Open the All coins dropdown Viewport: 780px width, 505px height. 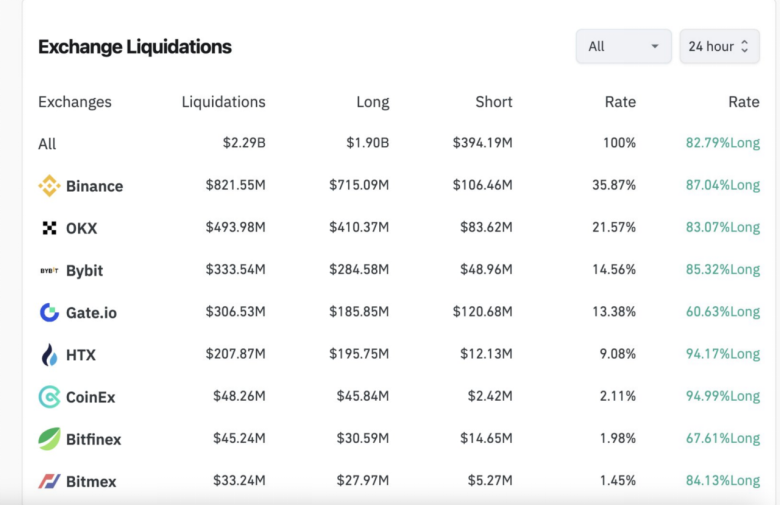[x=623, y=47]
